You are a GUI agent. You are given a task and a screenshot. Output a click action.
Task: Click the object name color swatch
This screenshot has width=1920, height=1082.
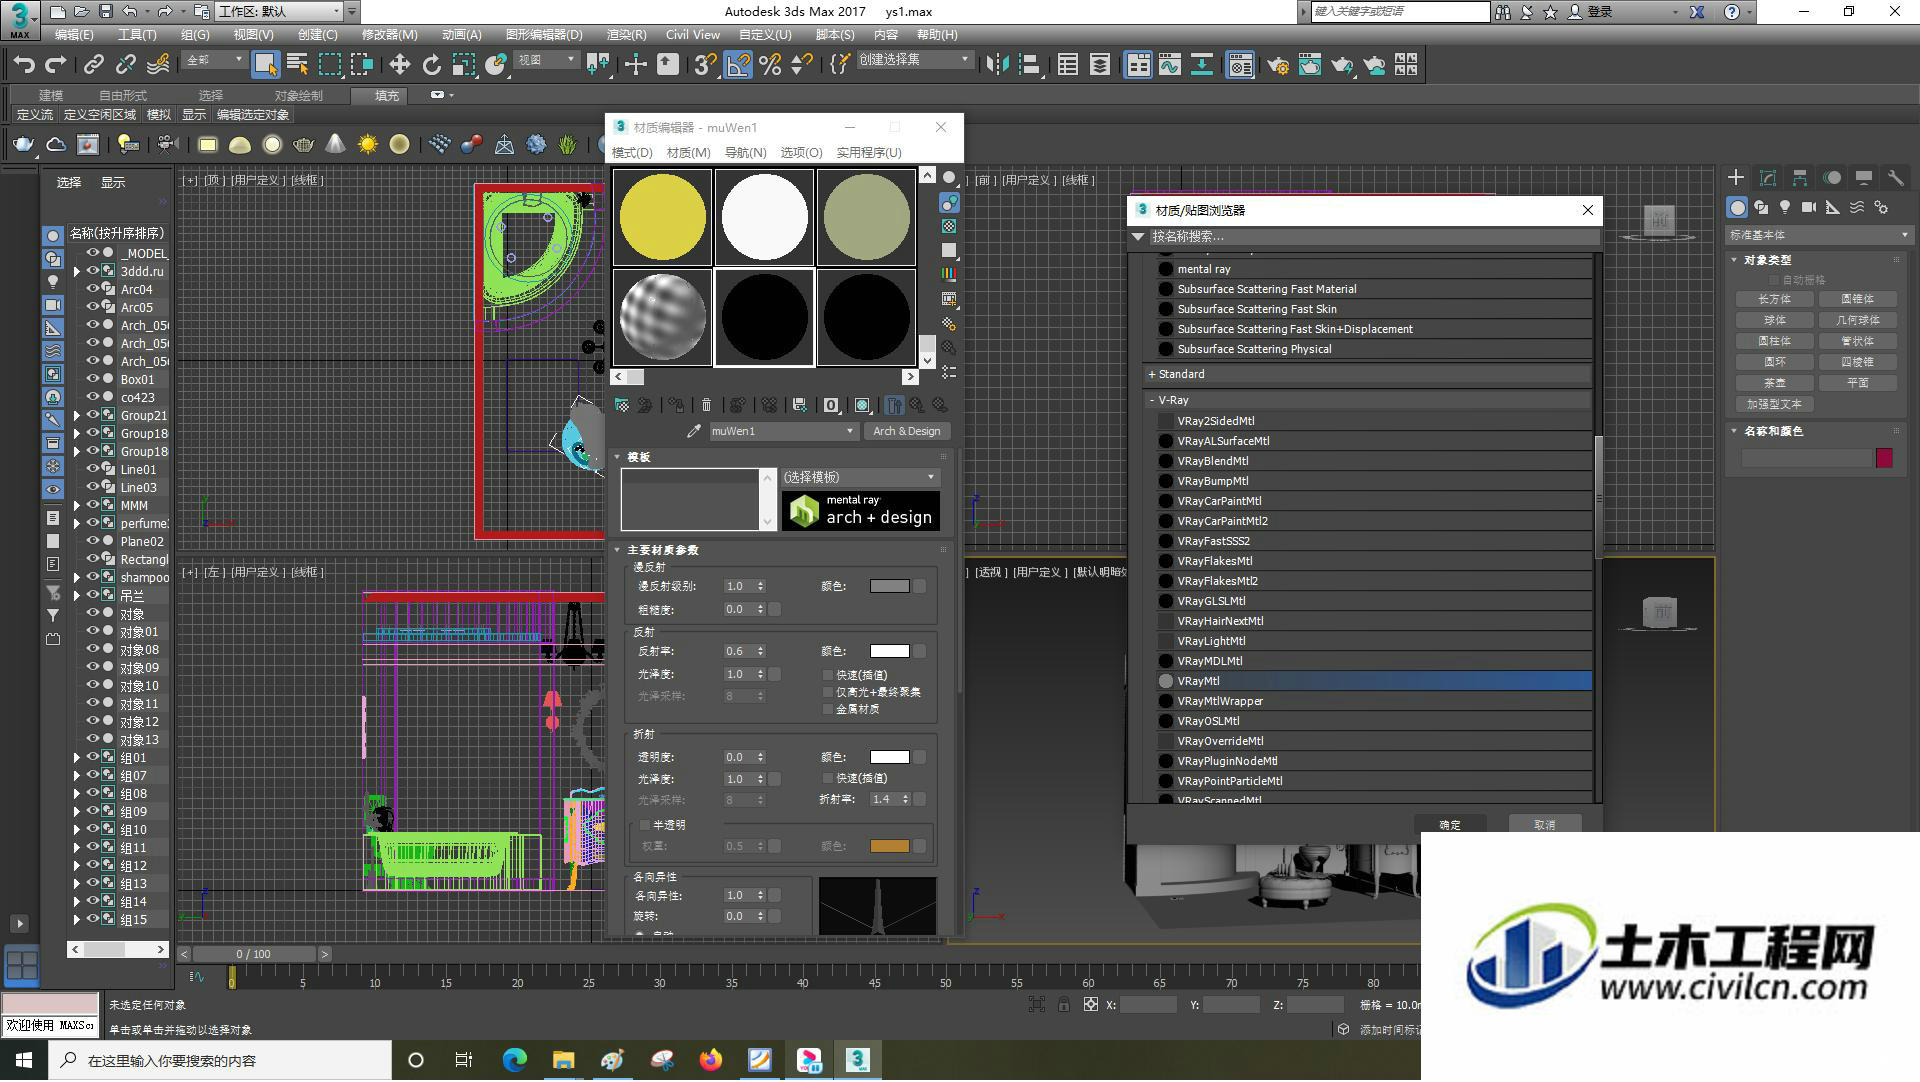tap(1884, 458)
